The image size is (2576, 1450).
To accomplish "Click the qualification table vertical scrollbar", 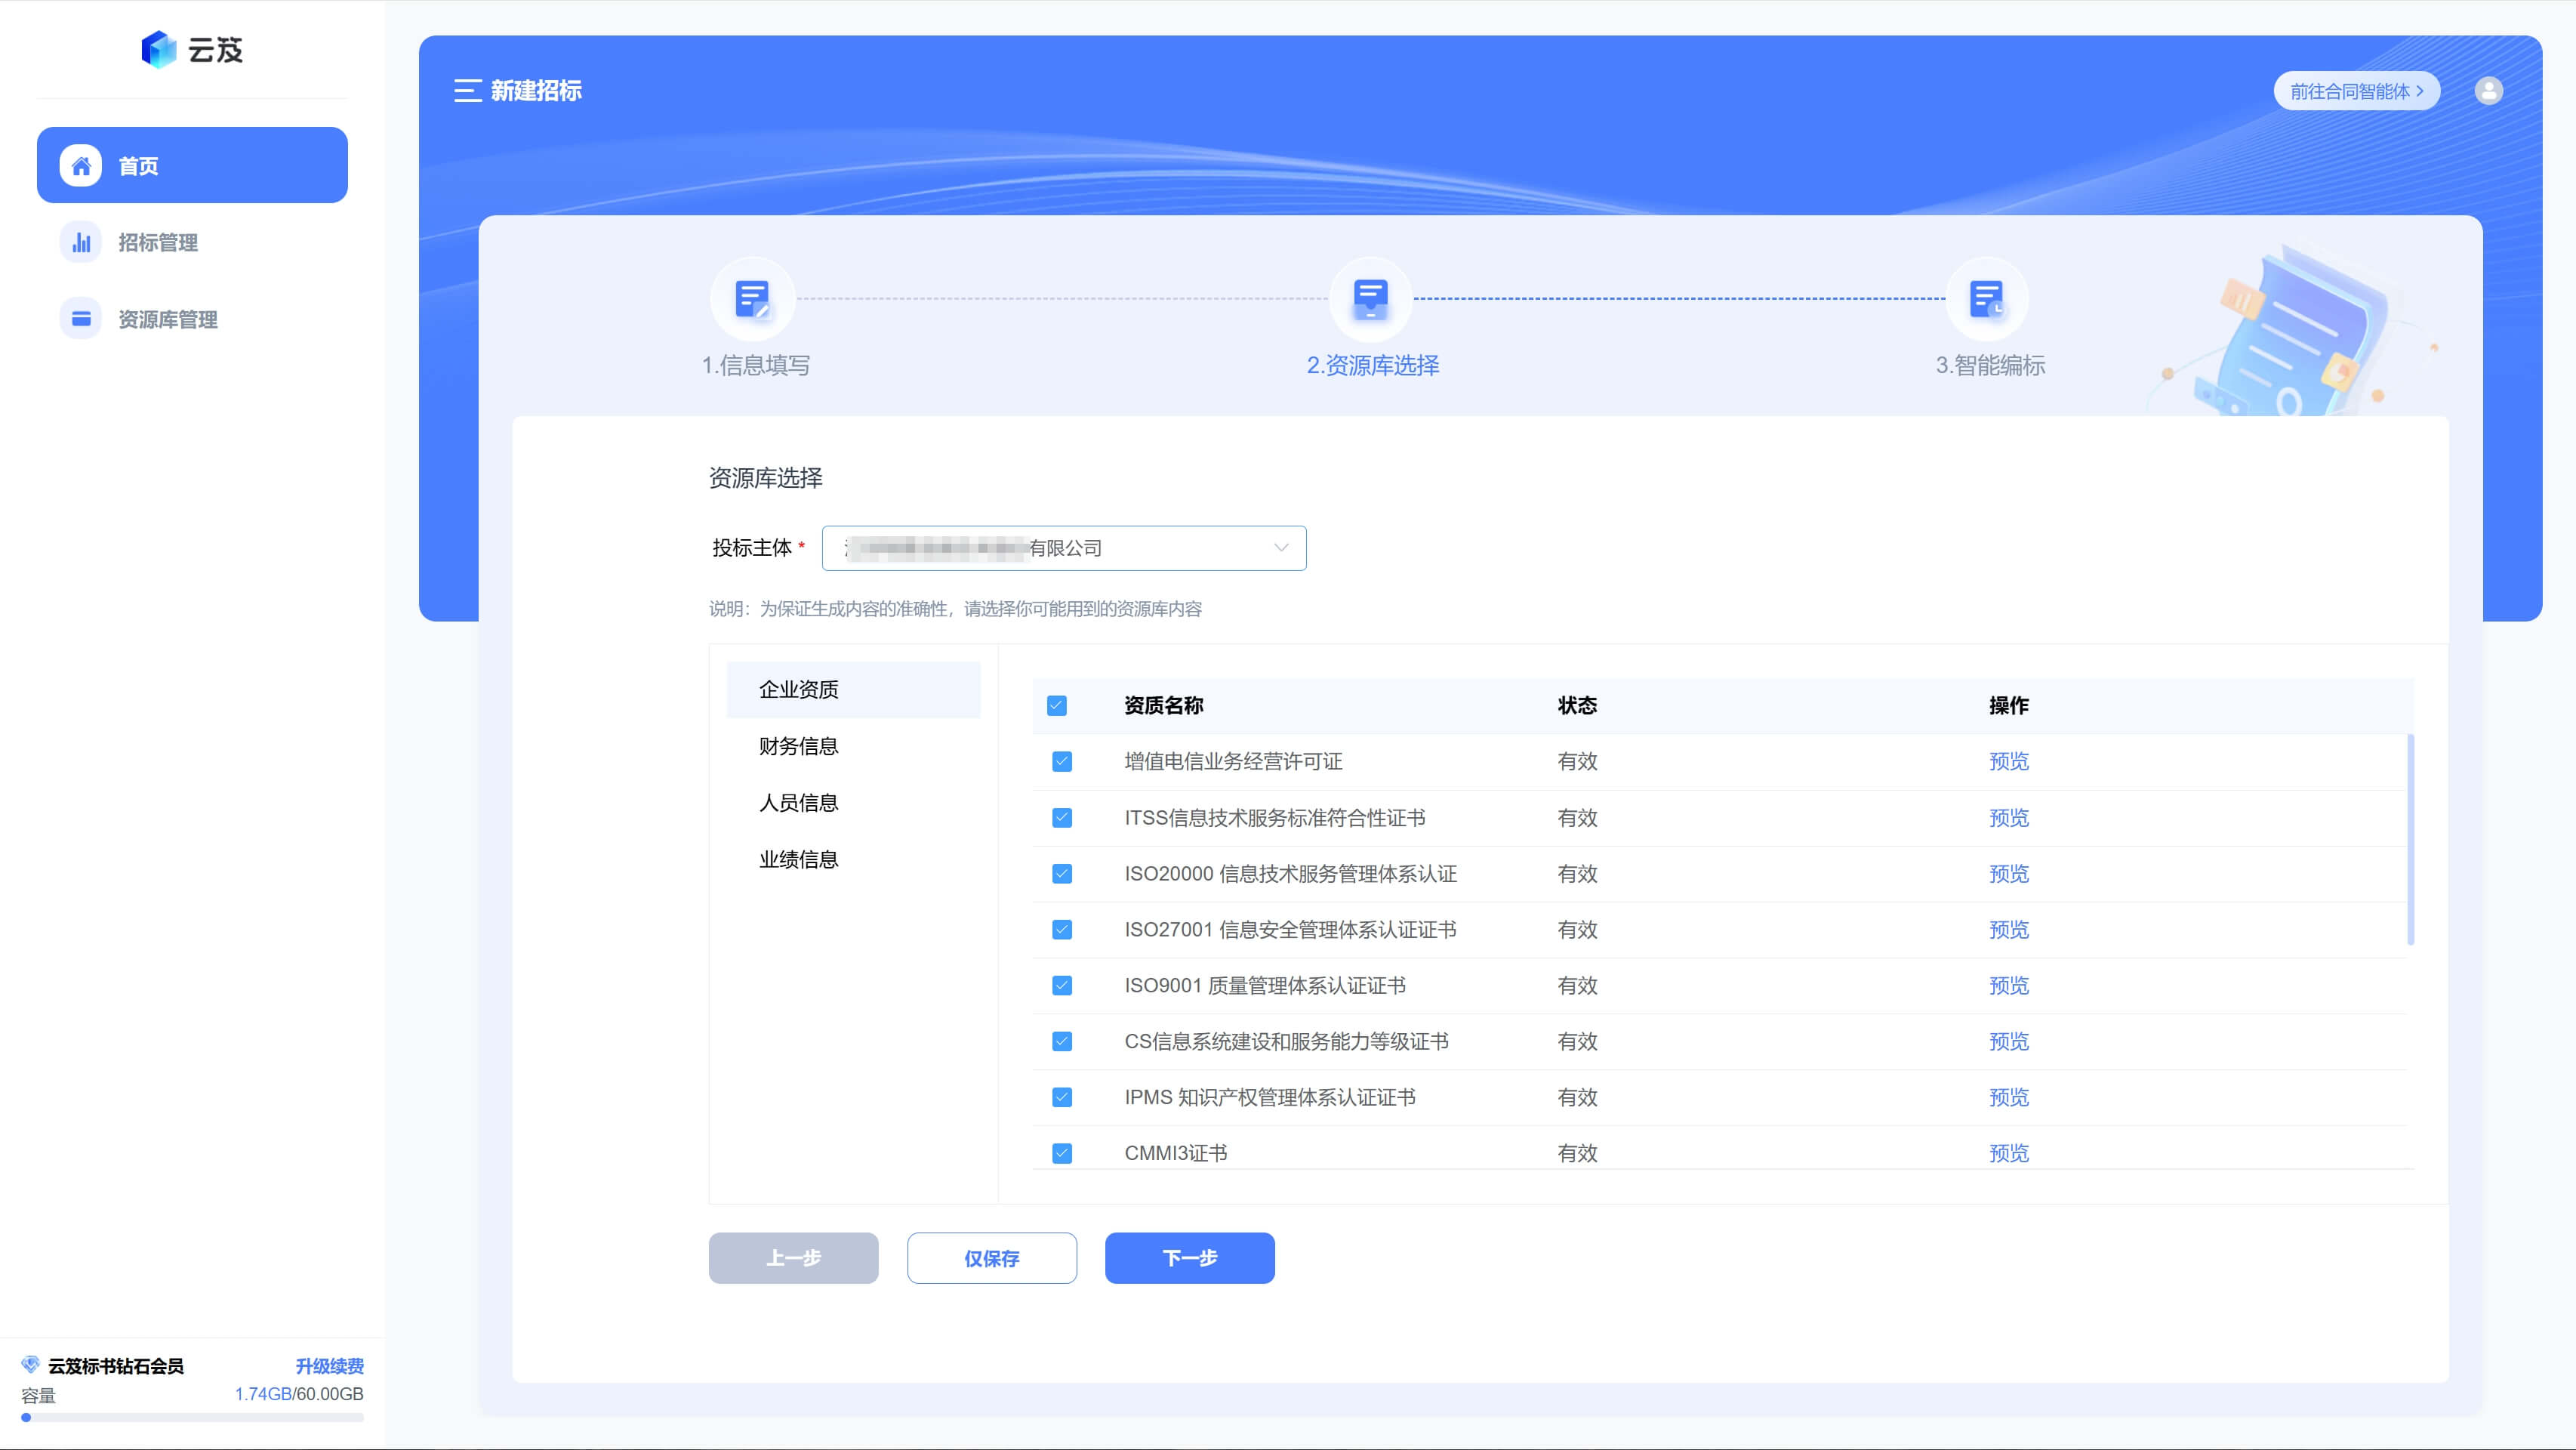I will [2410, 840].
